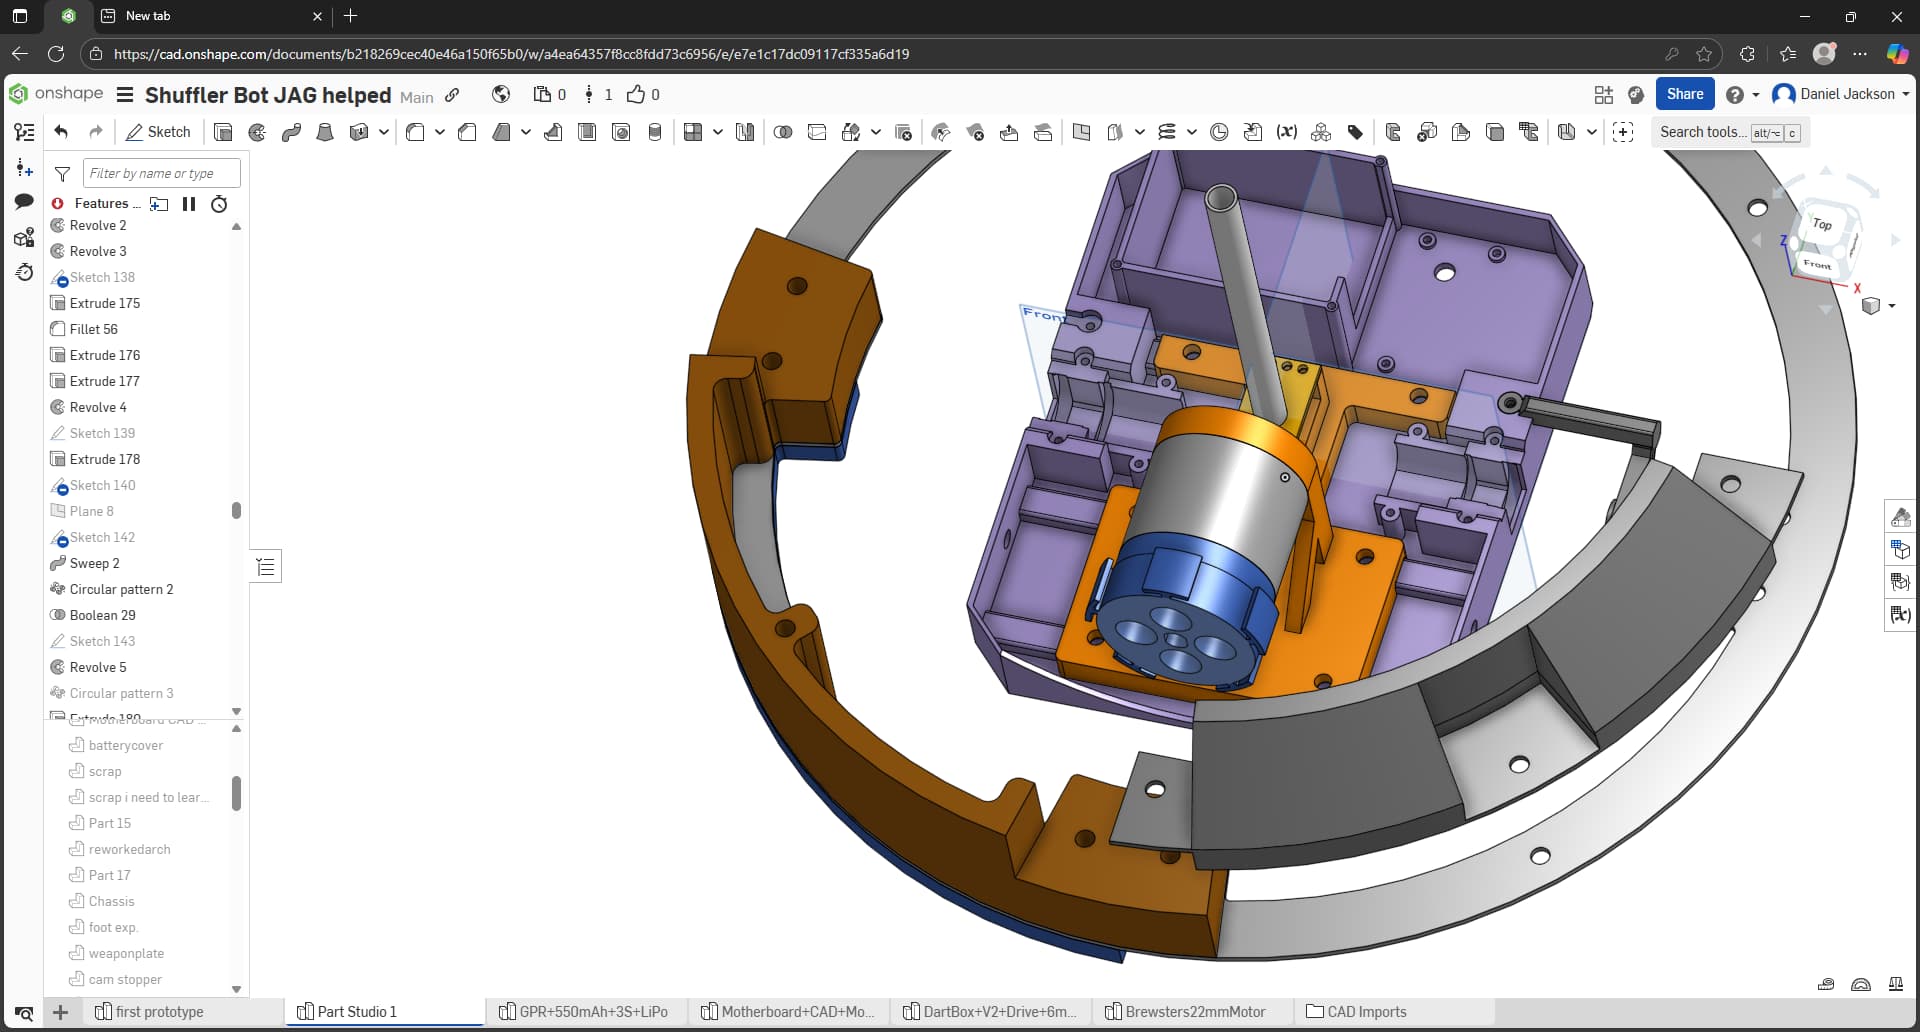Click the Filter by name or type field

[161, 173]
